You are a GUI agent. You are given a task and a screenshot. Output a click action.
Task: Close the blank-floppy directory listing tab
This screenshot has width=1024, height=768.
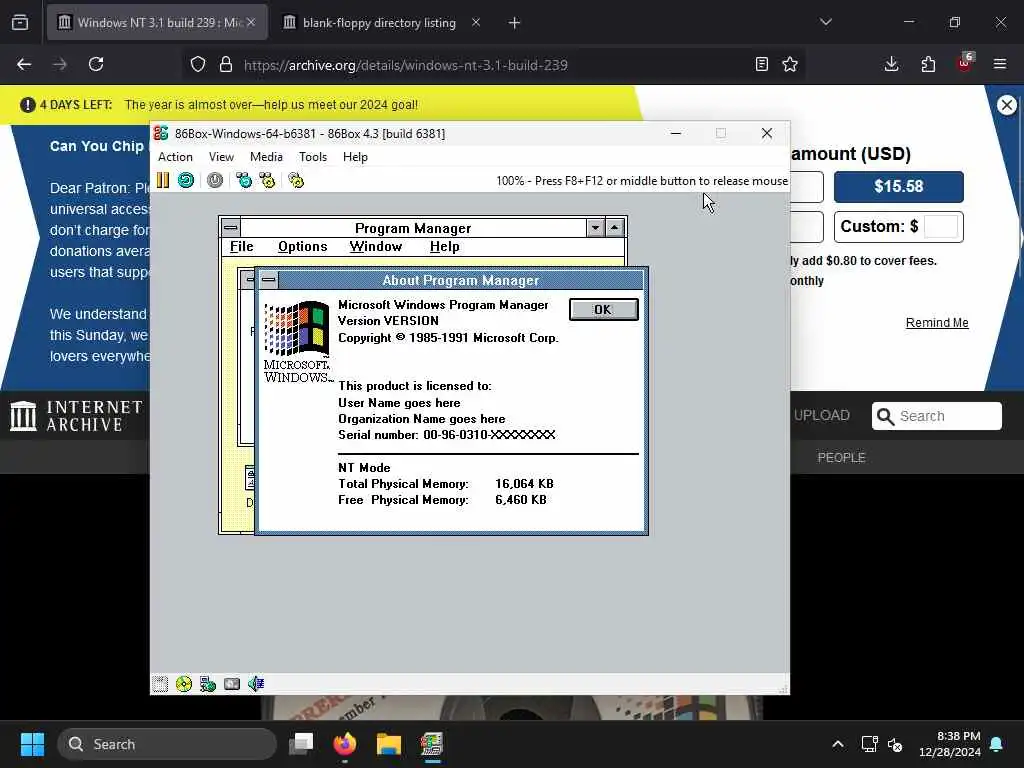pos(476,23)
